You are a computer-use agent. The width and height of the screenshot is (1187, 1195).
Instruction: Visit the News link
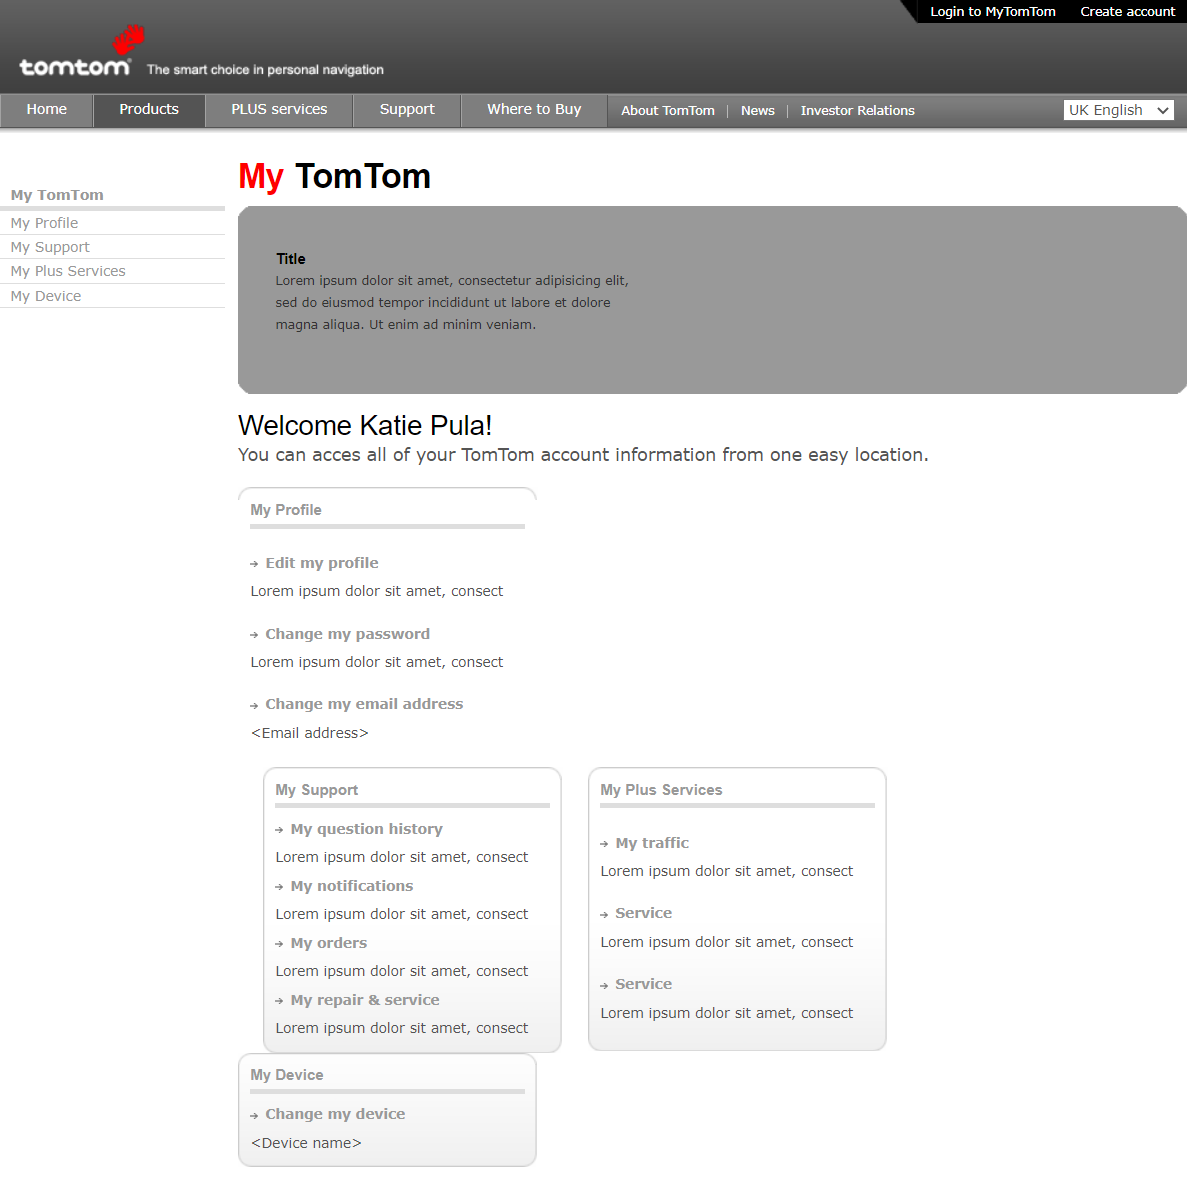pos(757,111)
